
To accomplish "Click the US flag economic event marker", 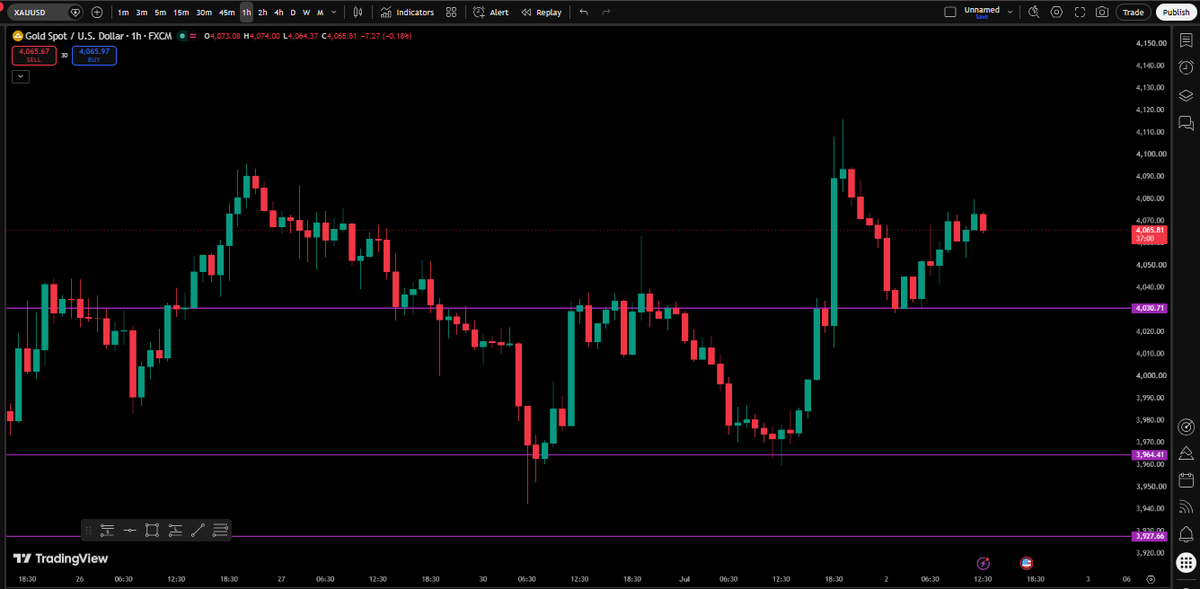I will pyautogui.click(x=1025, y=563).
